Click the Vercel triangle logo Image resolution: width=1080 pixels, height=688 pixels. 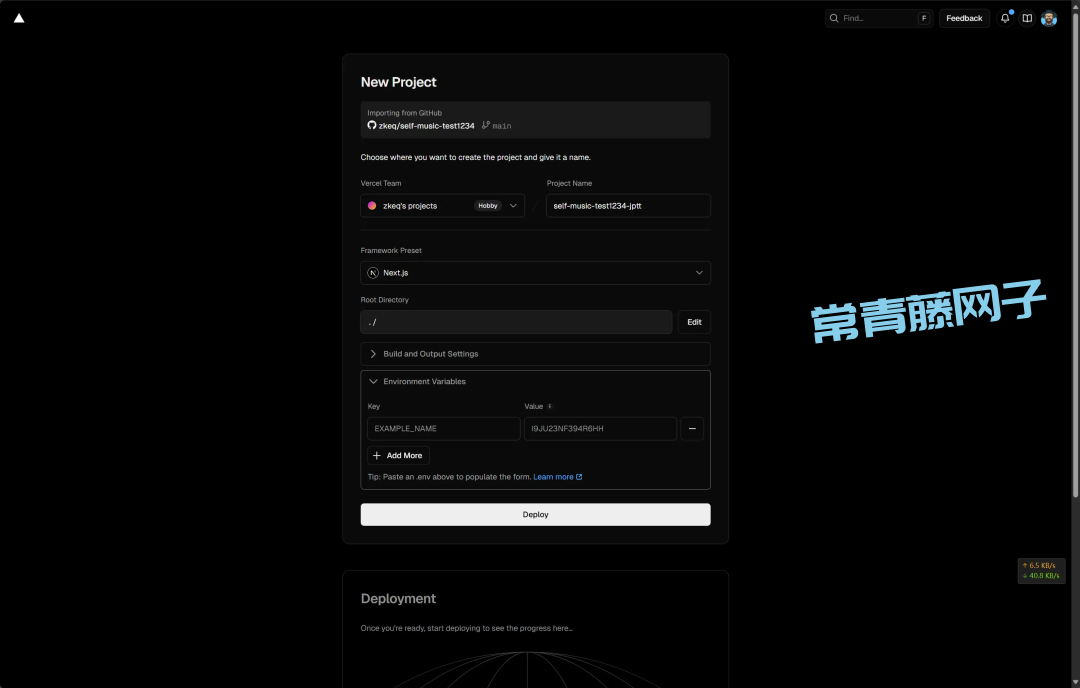19,18
